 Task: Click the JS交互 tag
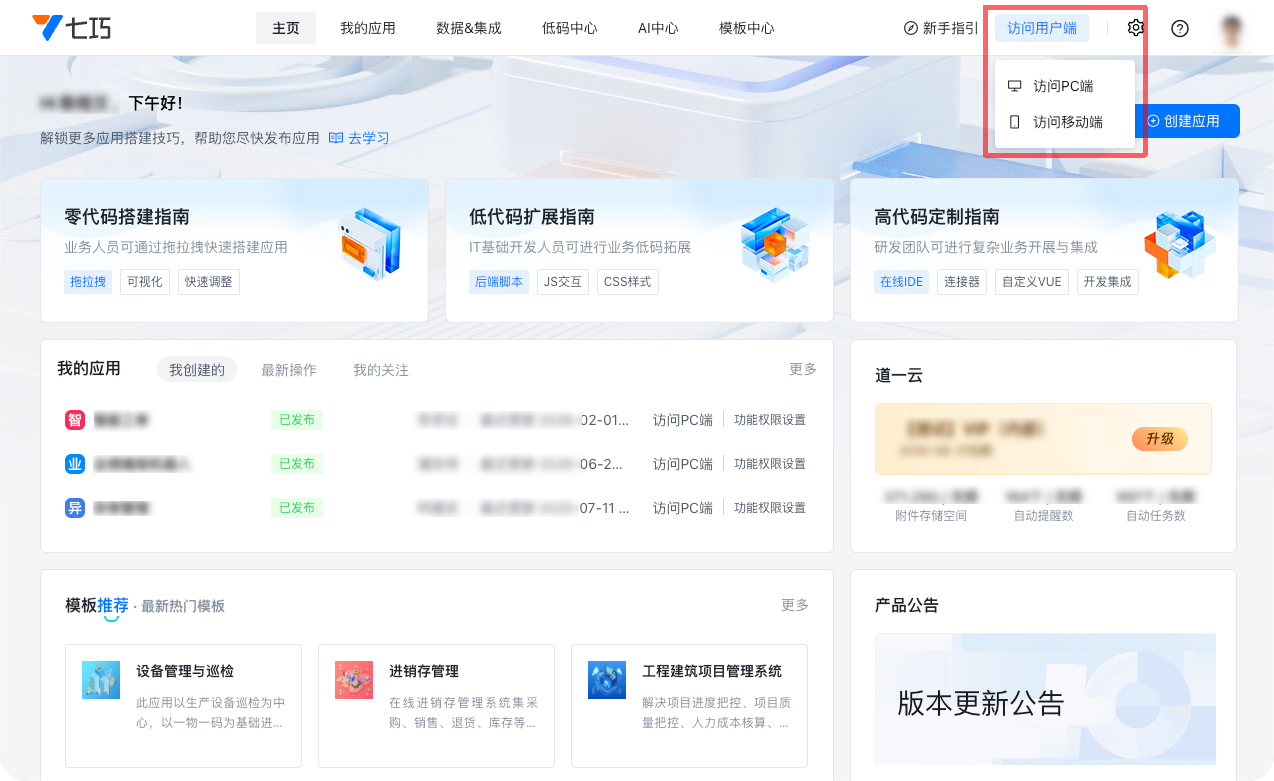coord(563,282)
